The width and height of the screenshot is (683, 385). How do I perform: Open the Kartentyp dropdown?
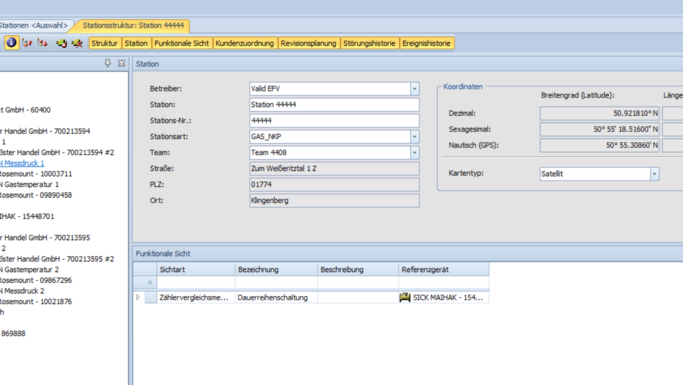point(654,174)
